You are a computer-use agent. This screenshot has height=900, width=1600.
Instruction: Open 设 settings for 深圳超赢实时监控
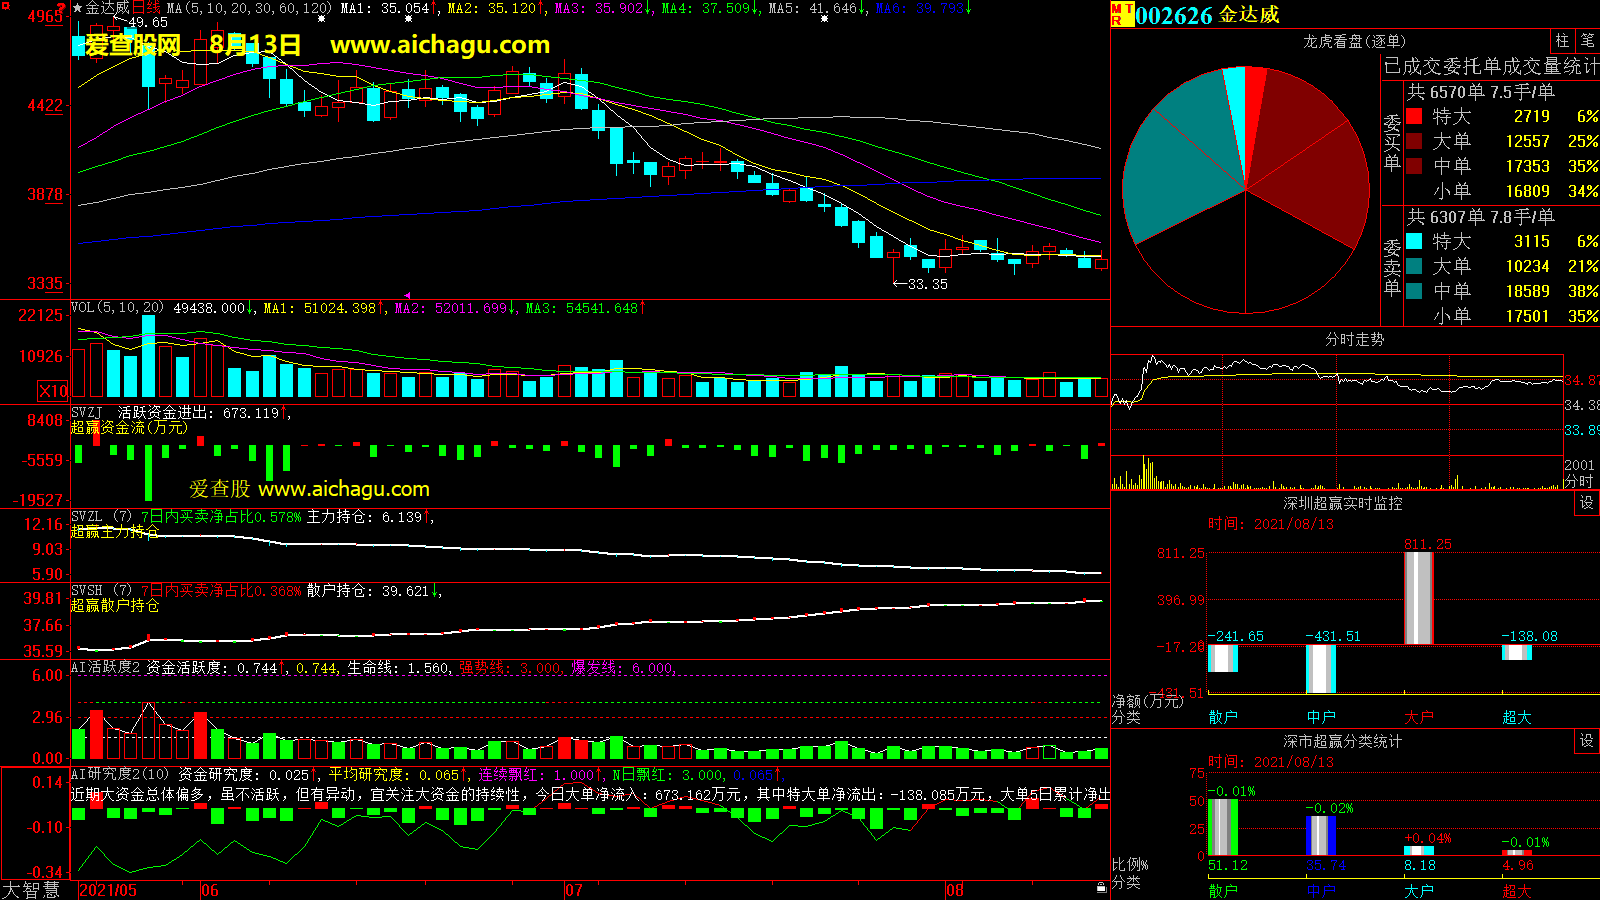tap(1587, 503)
